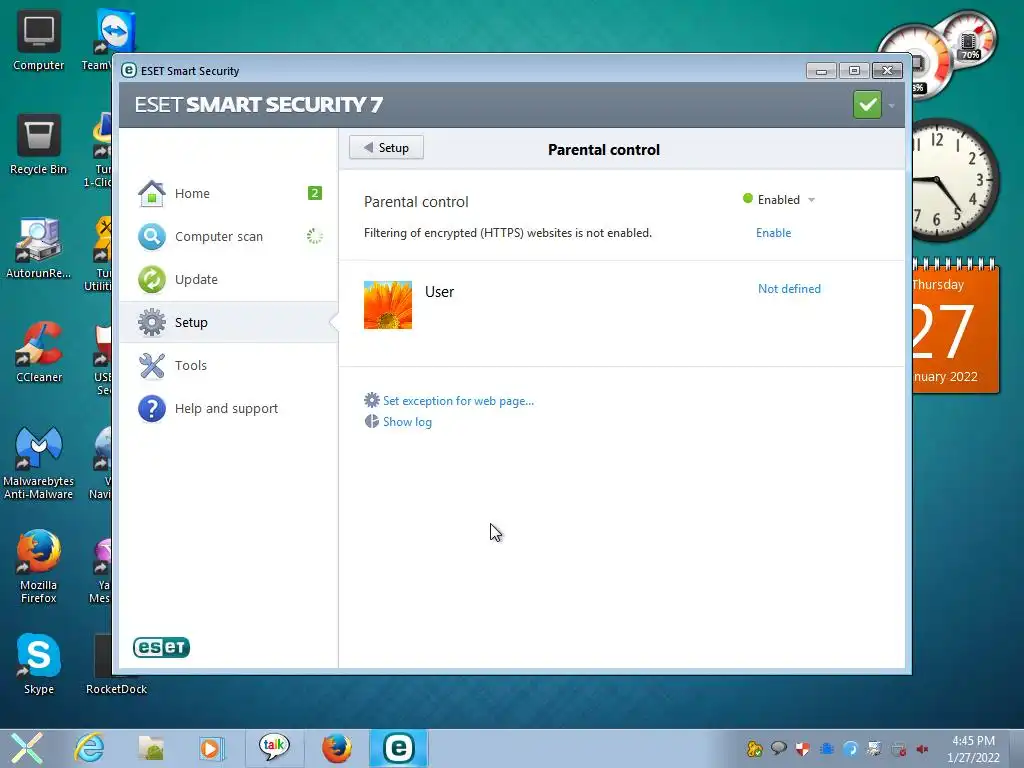This screenshot has width=1024, height=768.
Task: Open the Recycle Bin desktop icon
Action: (39, 144)
